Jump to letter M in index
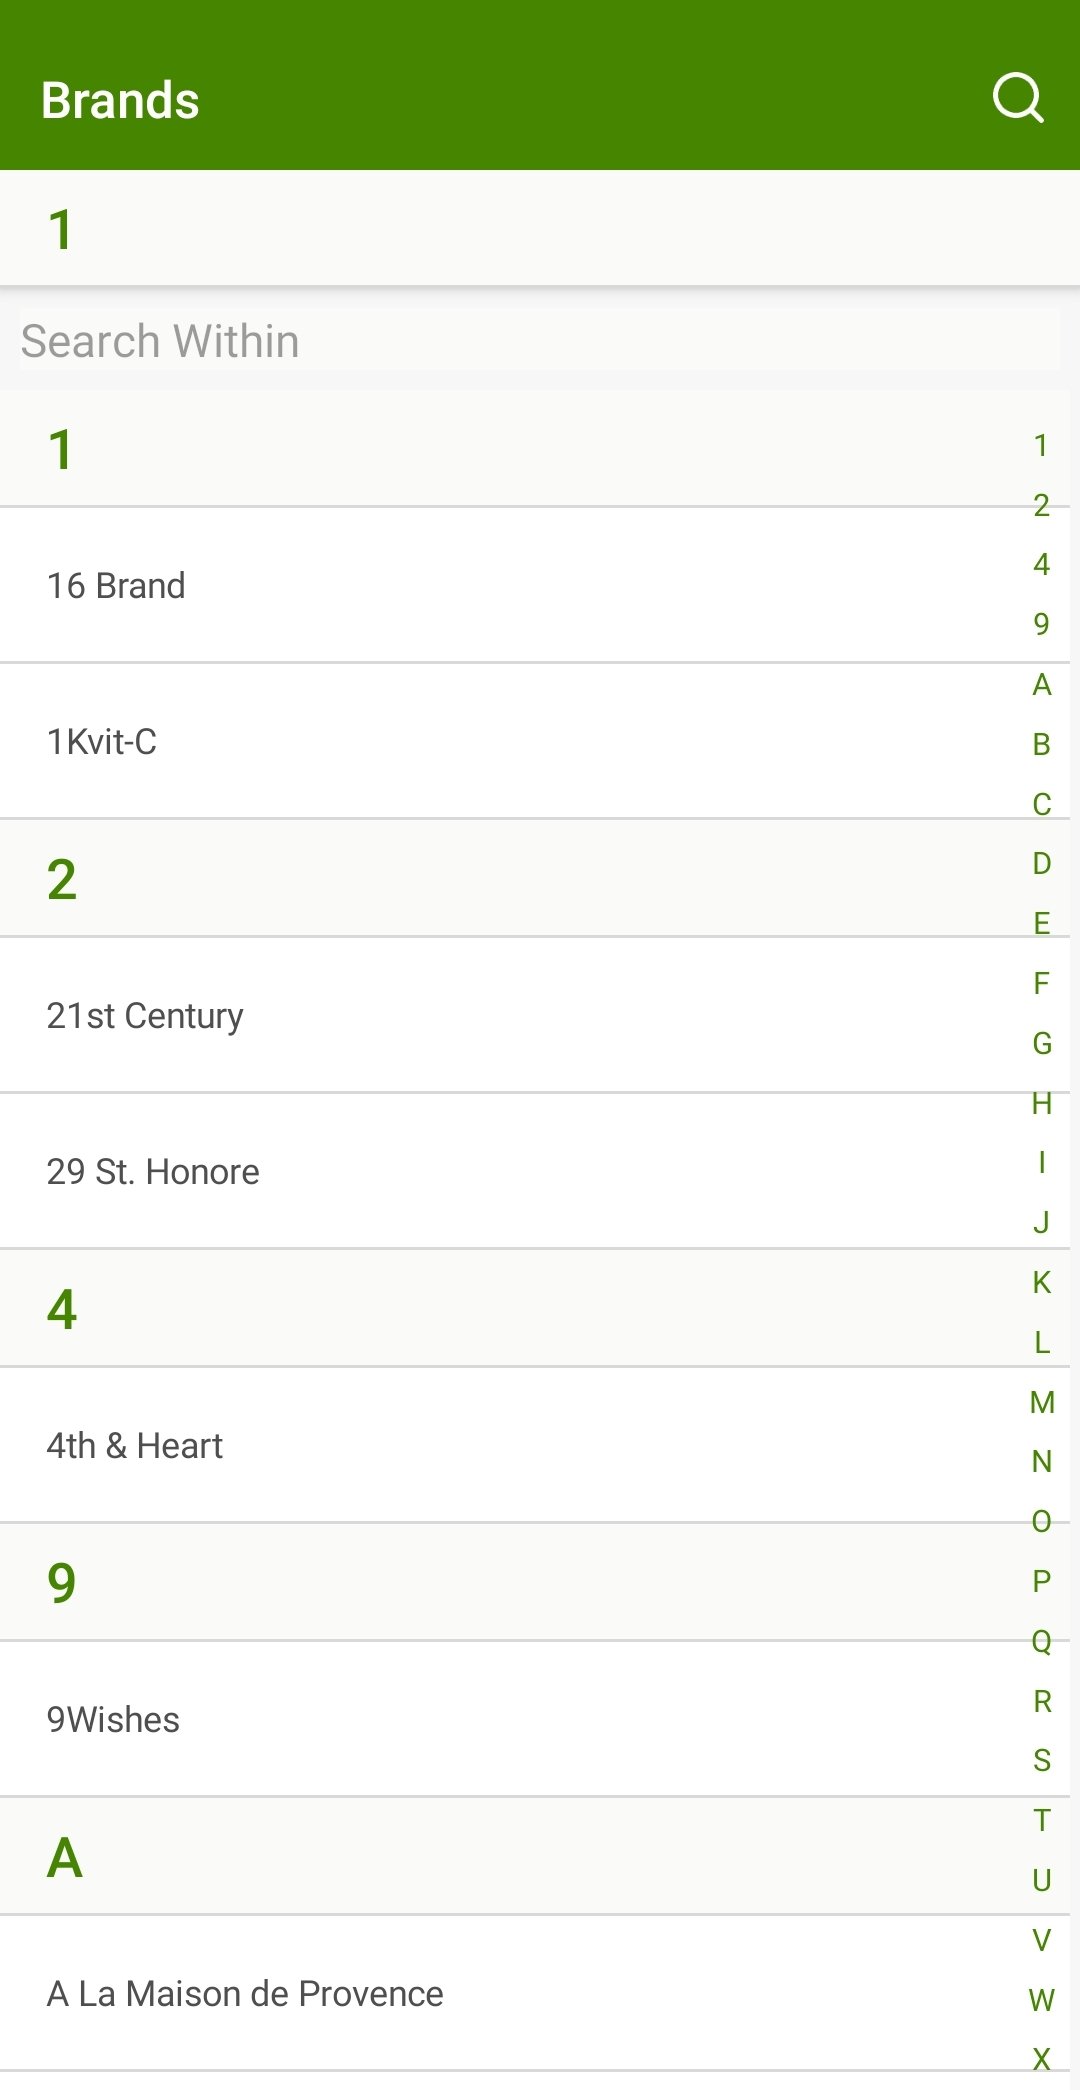 point(1042,1402)
